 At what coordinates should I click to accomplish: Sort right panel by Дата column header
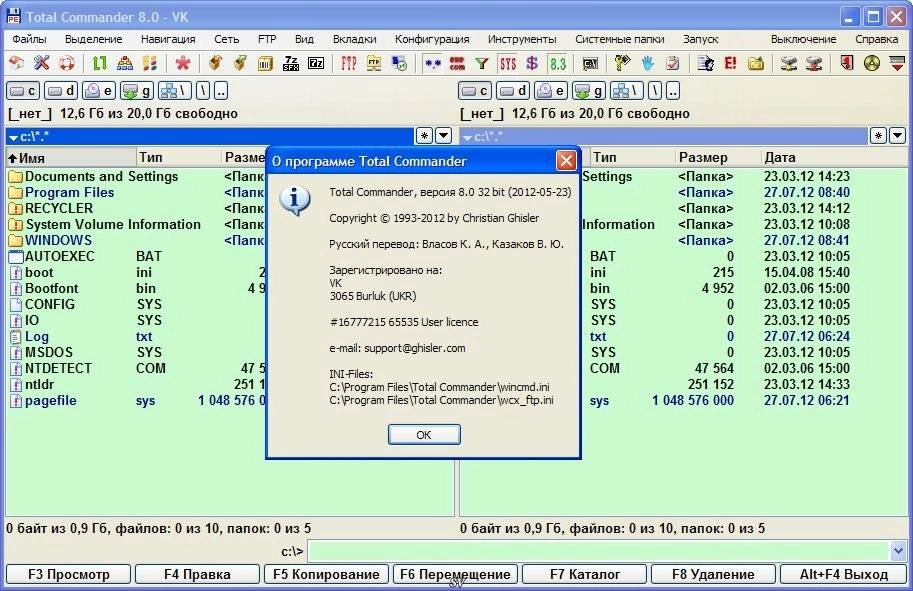[x=834, y=157]
